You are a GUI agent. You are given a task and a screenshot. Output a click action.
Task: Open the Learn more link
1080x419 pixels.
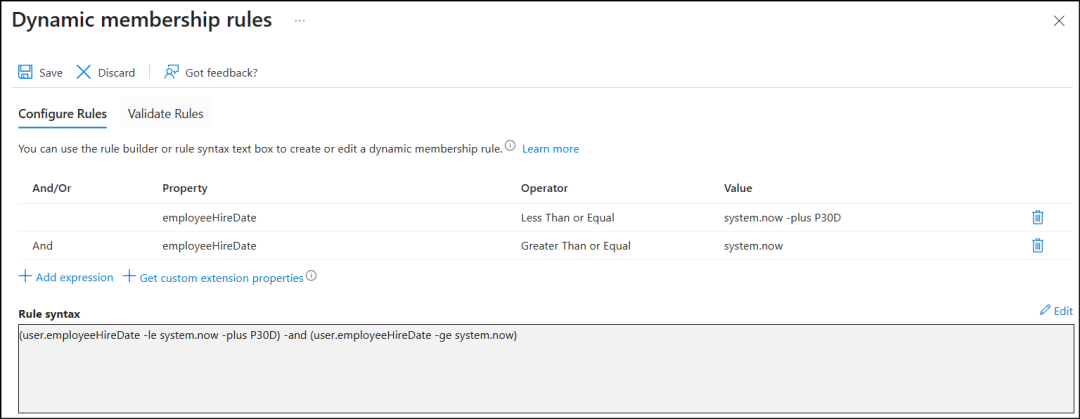coord(550,149)
